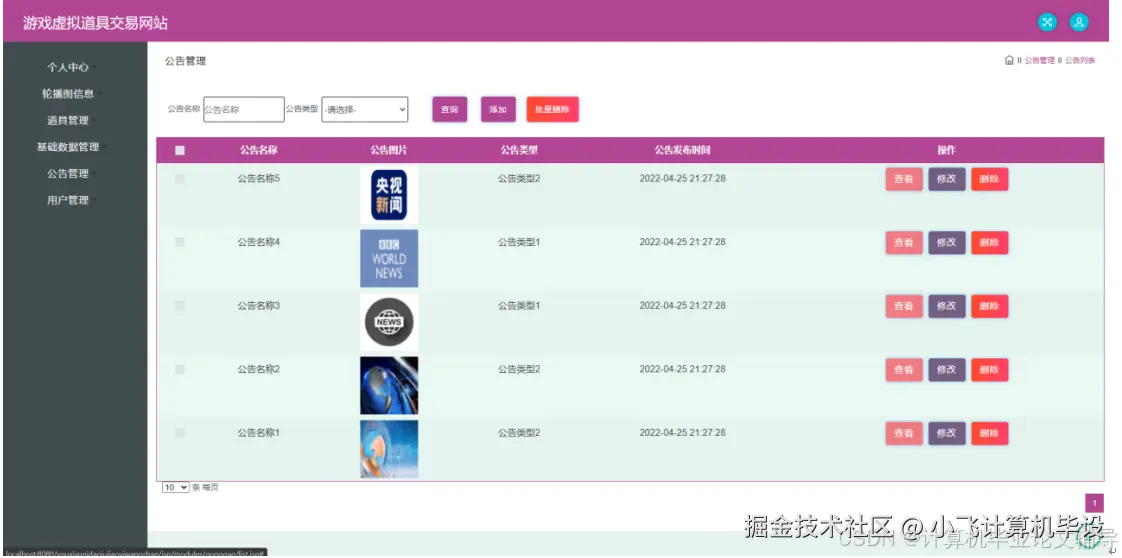Open the globe NEWS thumbnail of 公告名称3
This screenshot has width=1122, height=558.
point(389,322)
